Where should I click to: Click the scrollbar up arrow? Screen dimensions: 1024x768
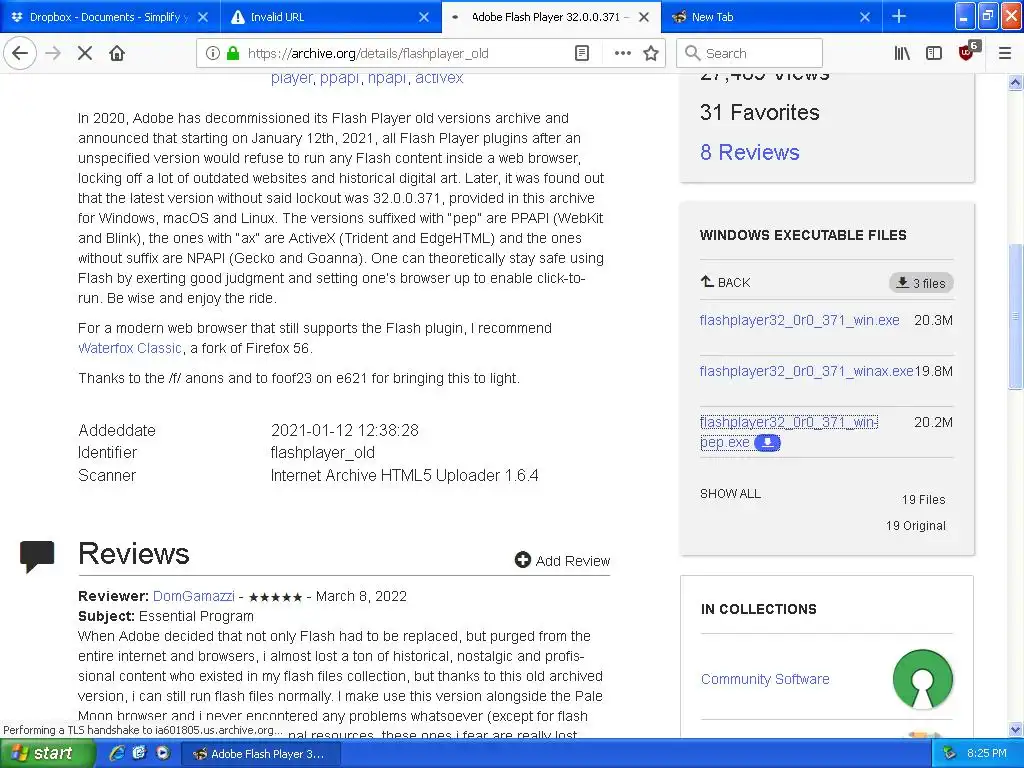pos(1015,82)
